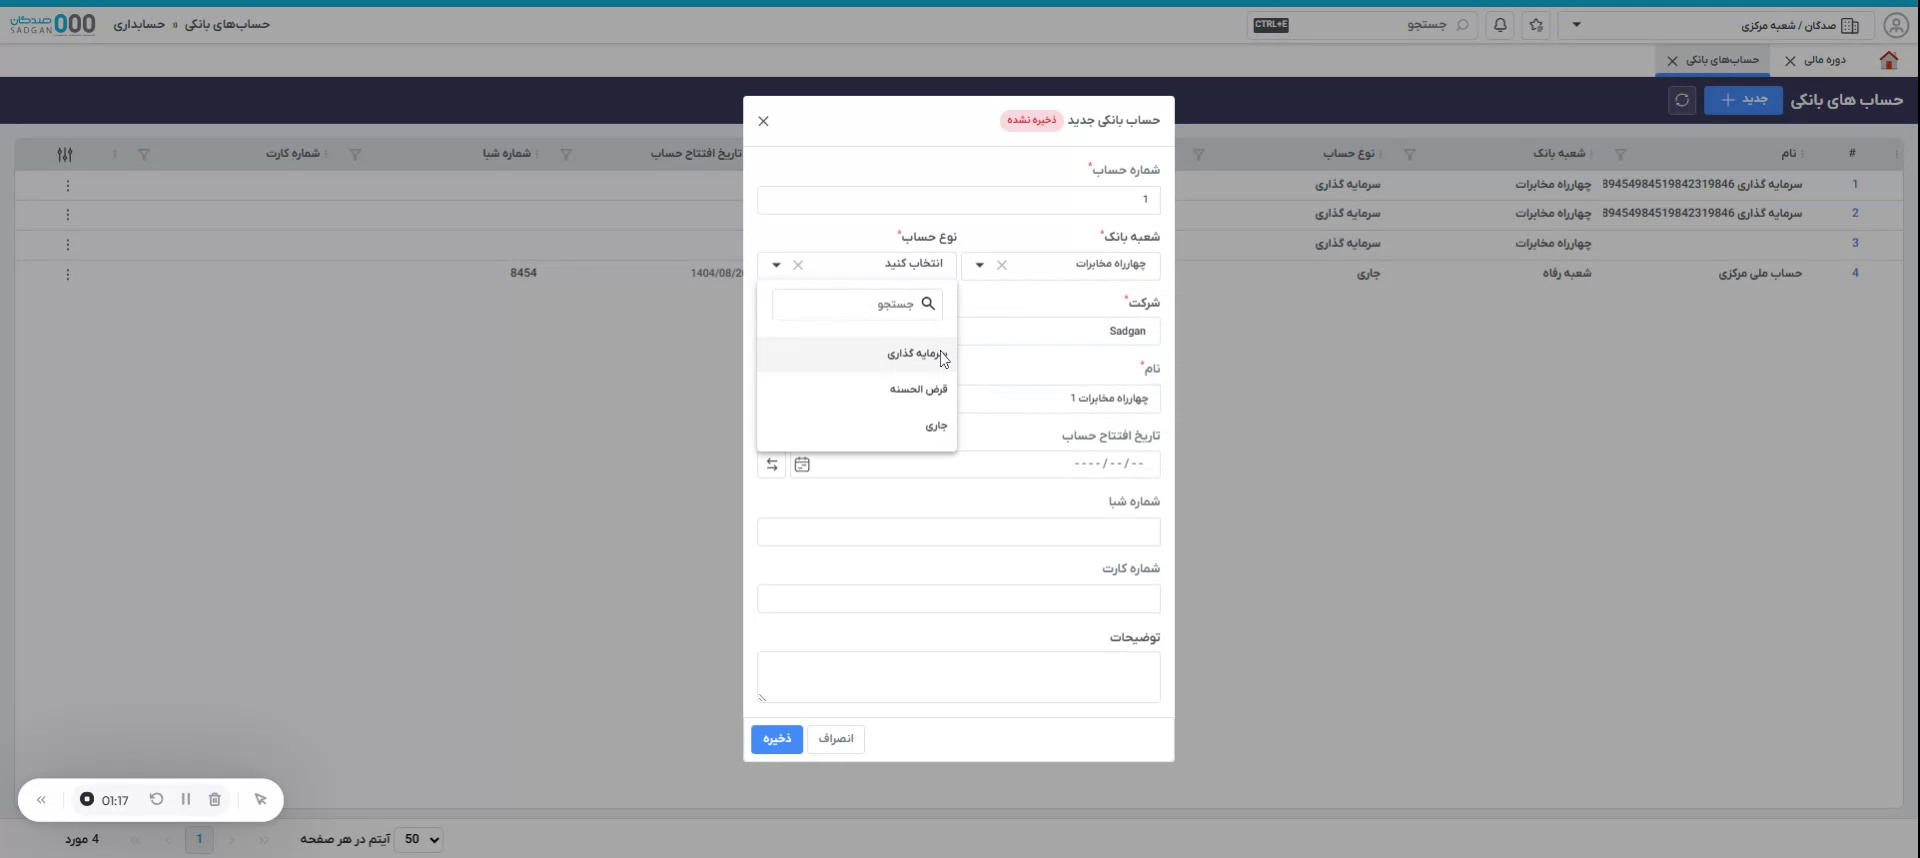1920x858 pixels.
Task: Click the dropdown search field جستجو
Action: click(x=857, y=304)
